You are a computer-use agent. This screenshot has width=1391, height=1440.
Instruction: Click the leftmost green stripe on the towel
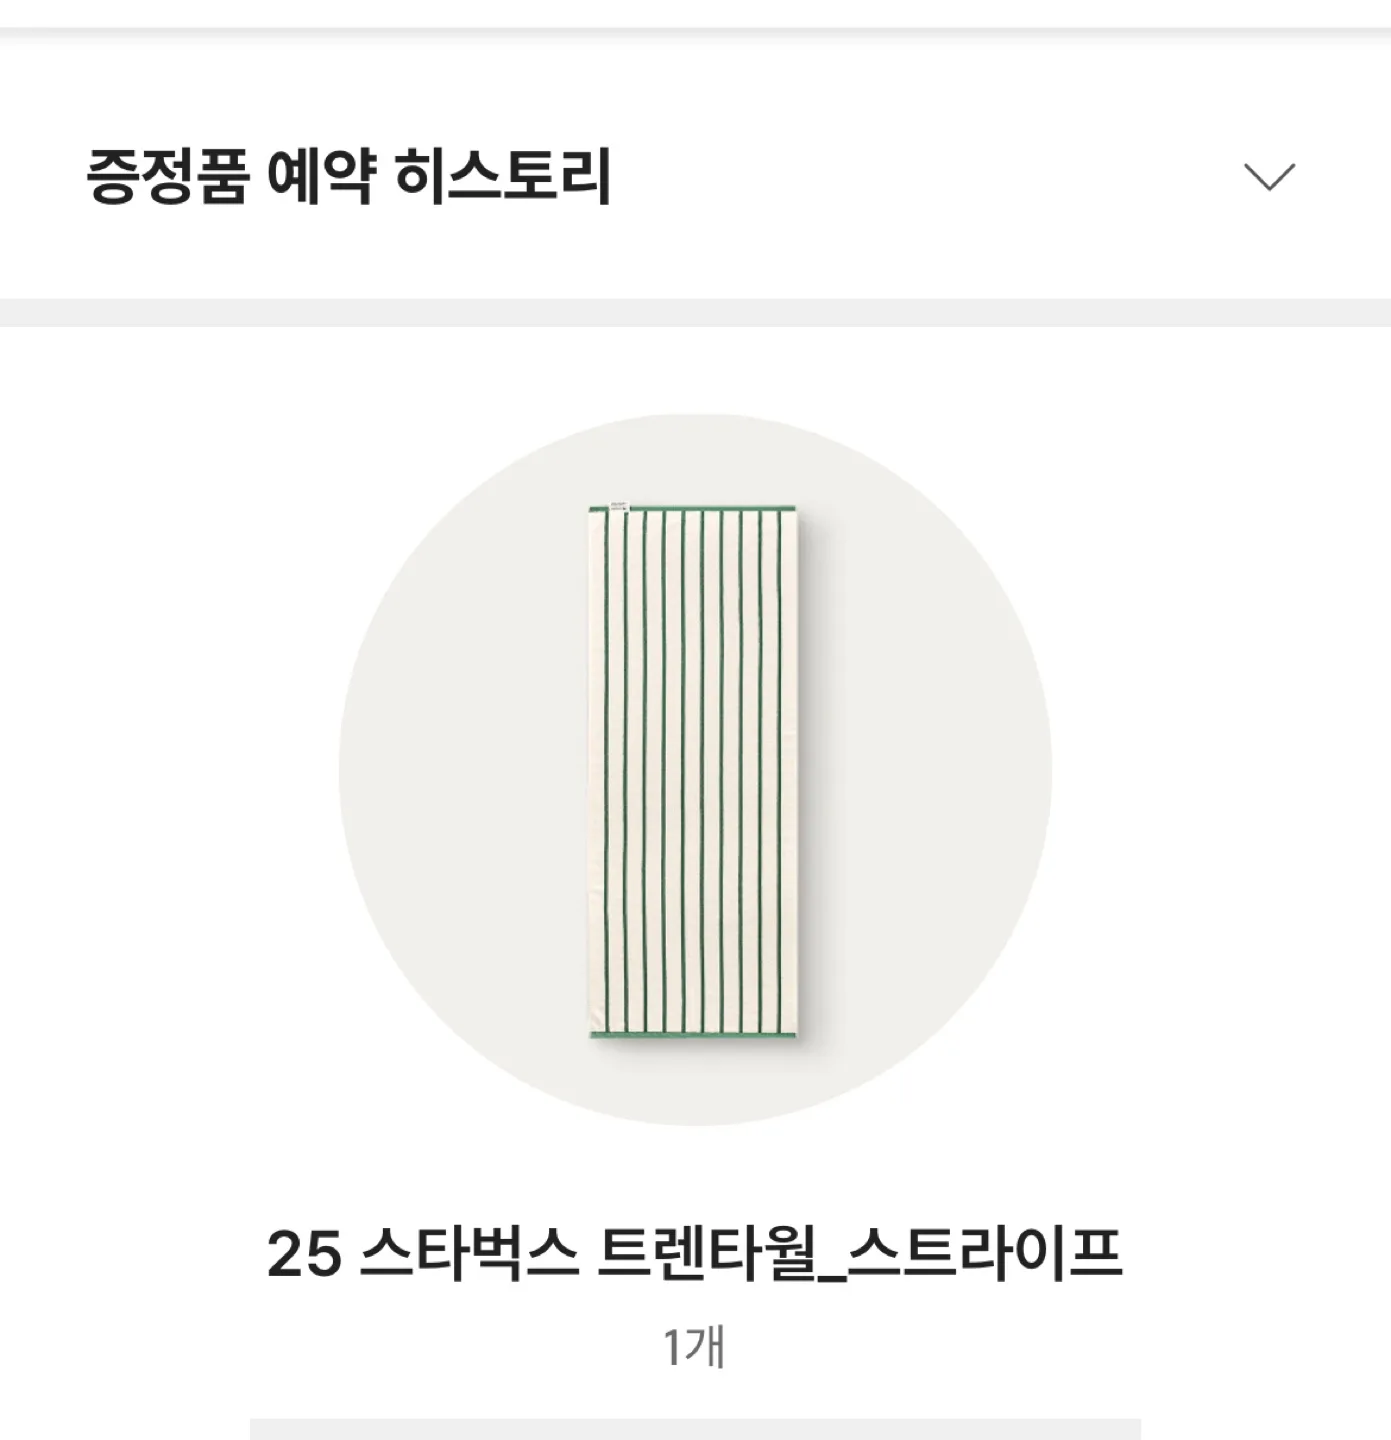(x=608, y=770)
